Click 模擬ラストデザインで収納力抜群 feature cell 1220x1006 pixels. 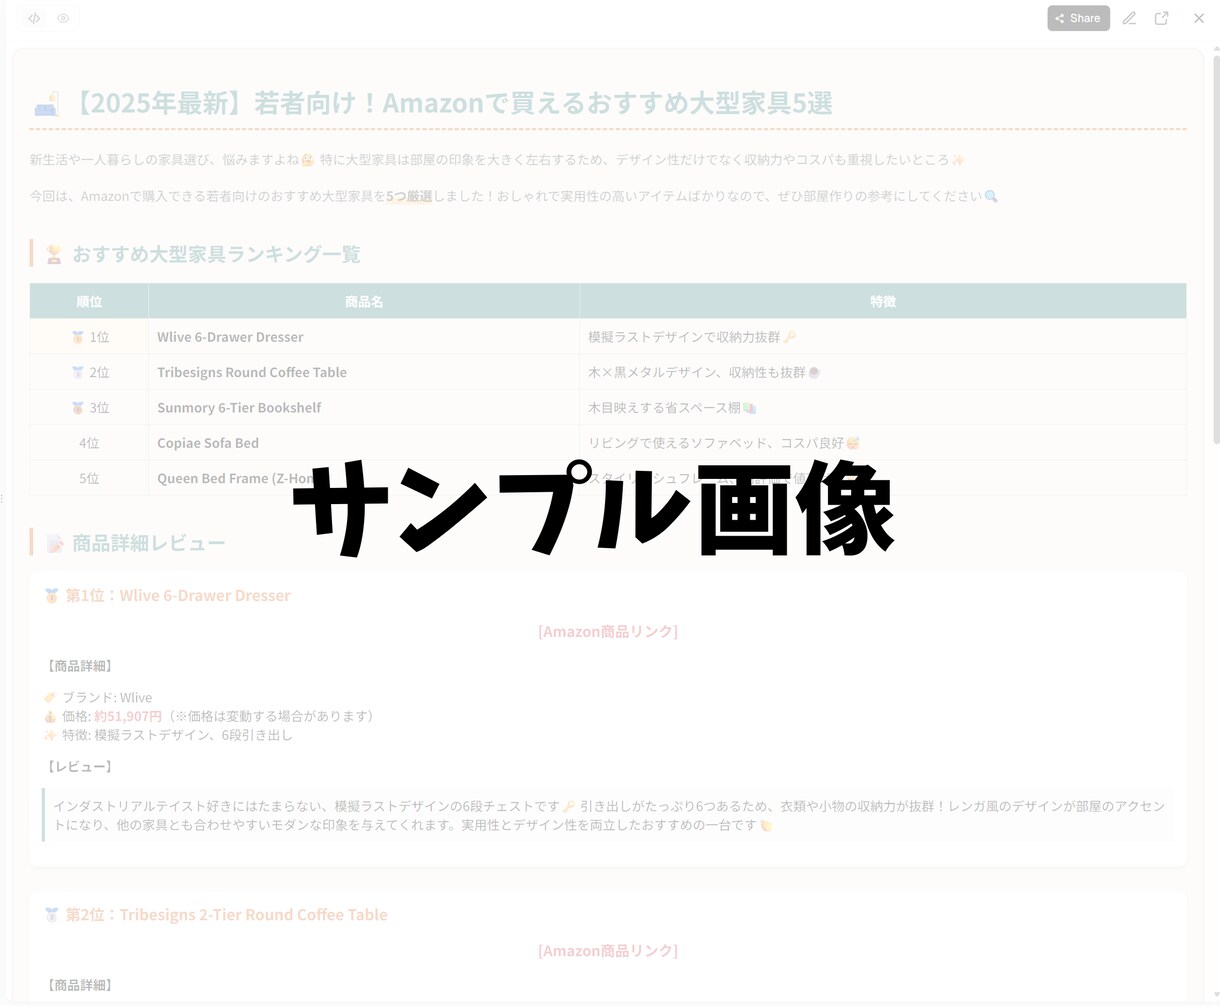click(x=883, y=337)
